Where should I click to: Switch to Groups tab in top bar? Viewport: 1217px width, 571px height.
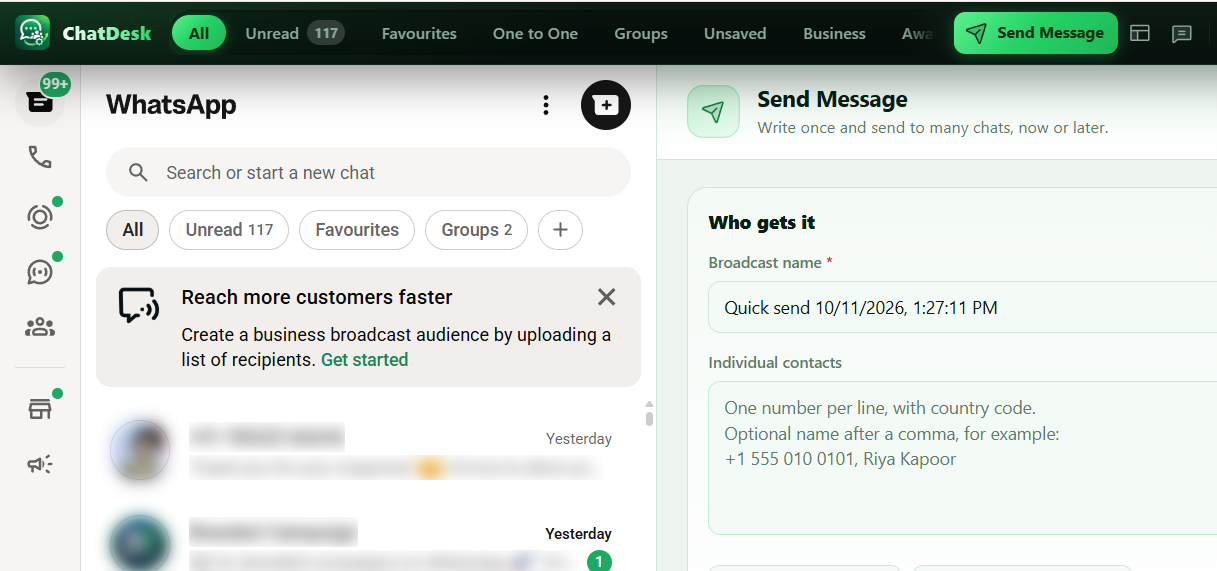point(641,33)
